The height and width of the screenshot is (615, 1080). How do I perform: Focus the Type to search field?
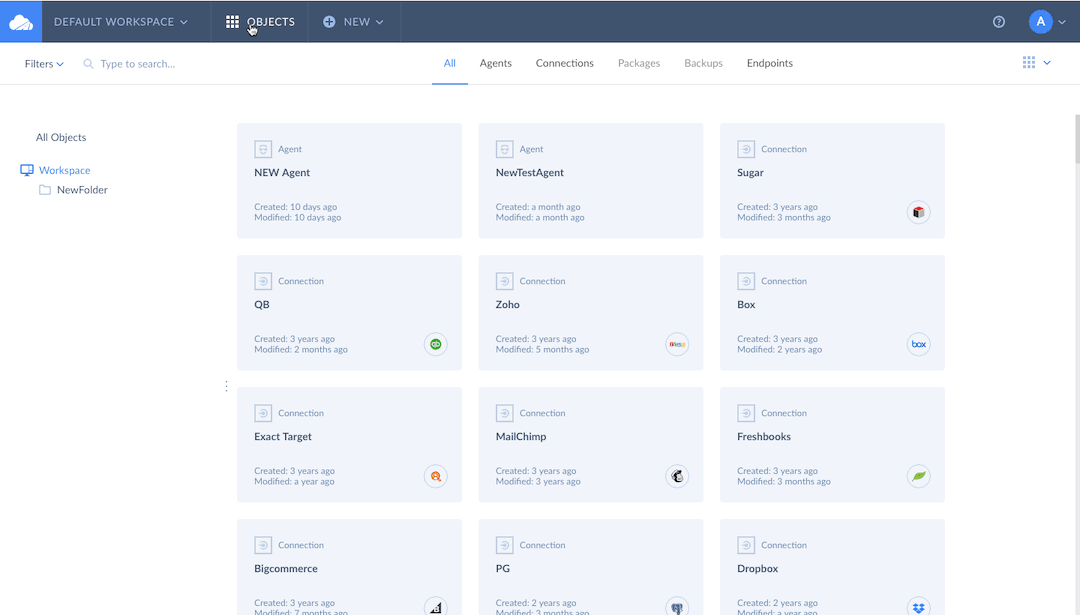[138, 63]
